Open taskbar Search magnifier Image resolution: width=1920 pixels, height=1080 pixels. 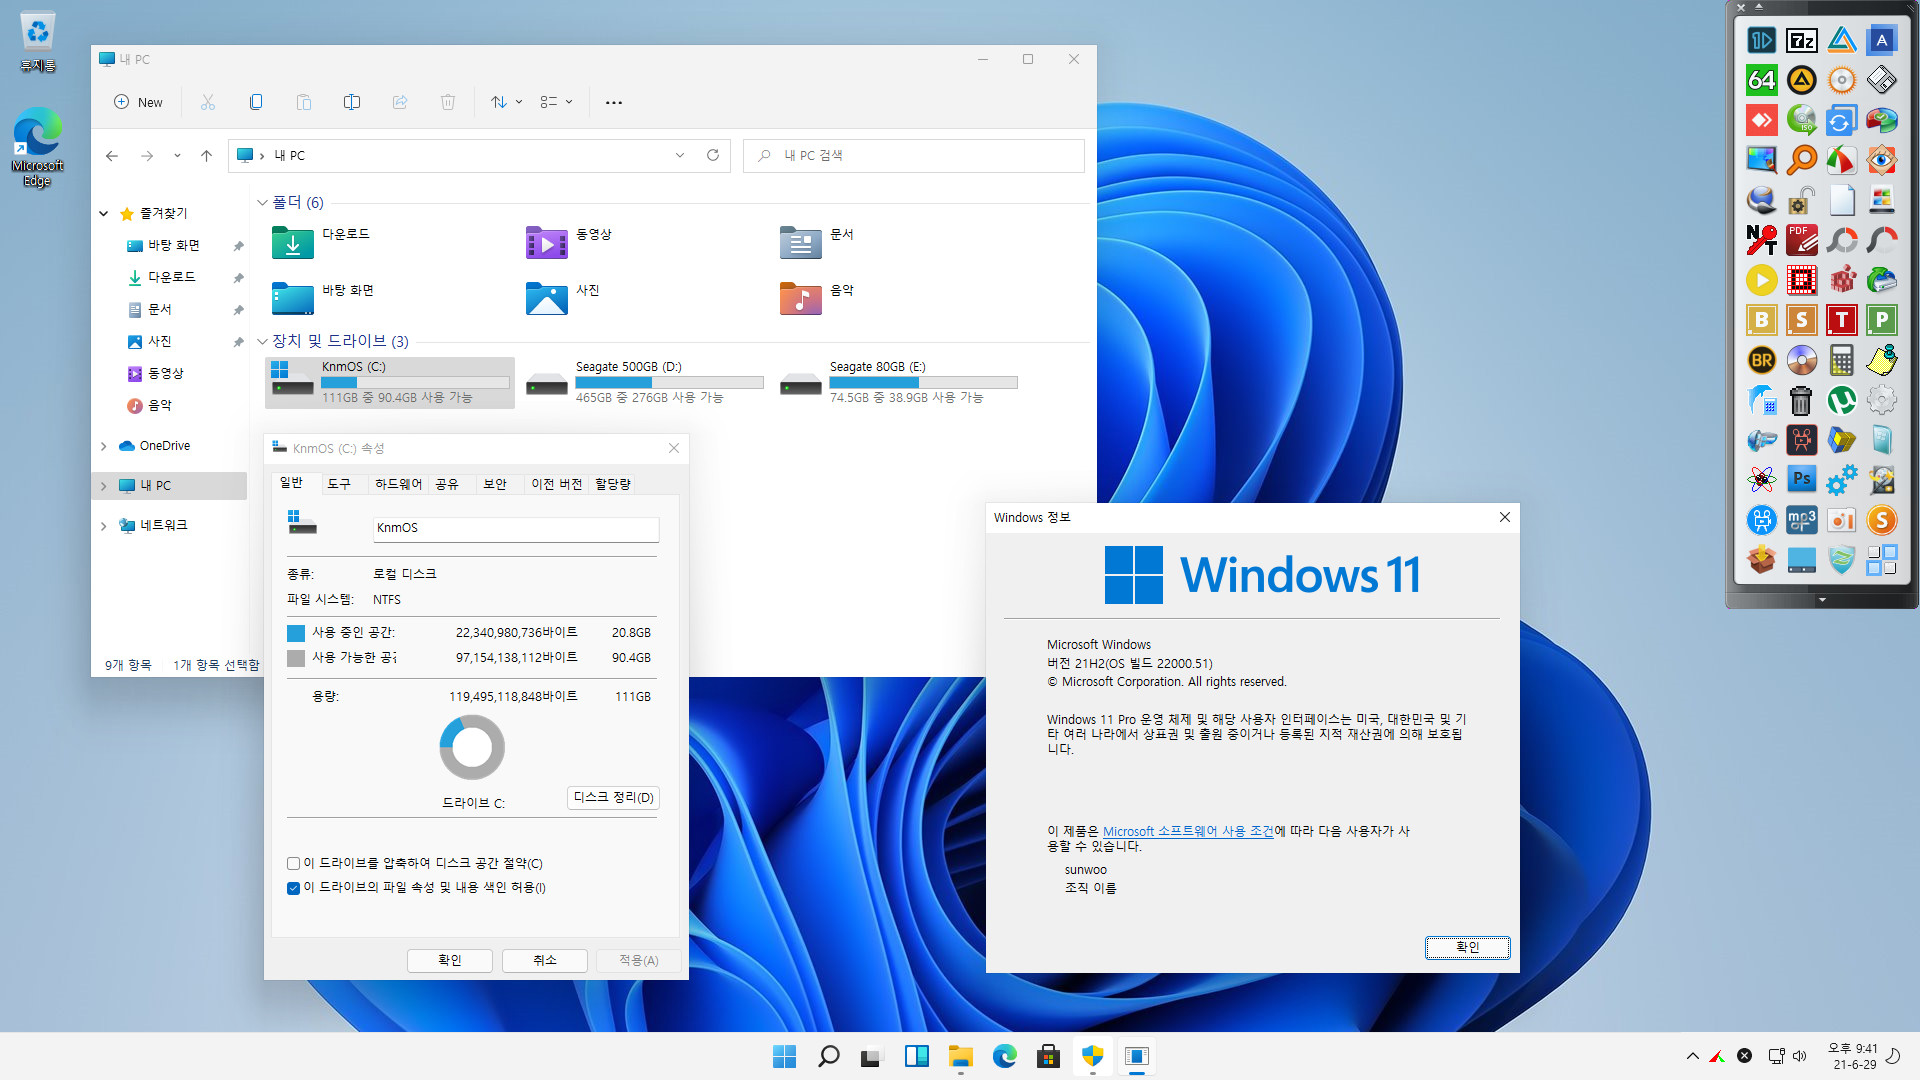pos(829,1056)
